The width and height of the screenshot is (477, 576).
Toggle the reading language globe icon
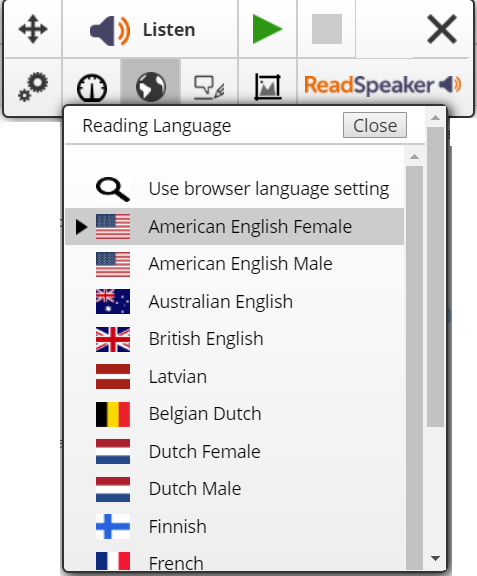(x=151, y=87)
